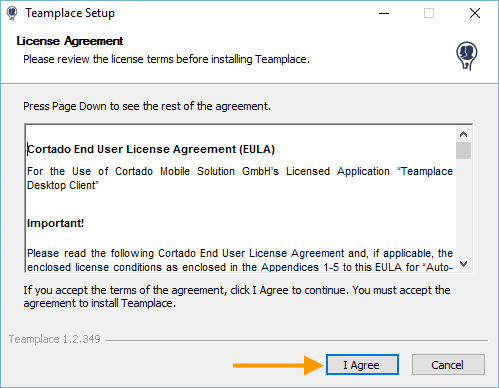Click the I Agree button
Viewport: 499px width, 388px height.
(362, 365)
